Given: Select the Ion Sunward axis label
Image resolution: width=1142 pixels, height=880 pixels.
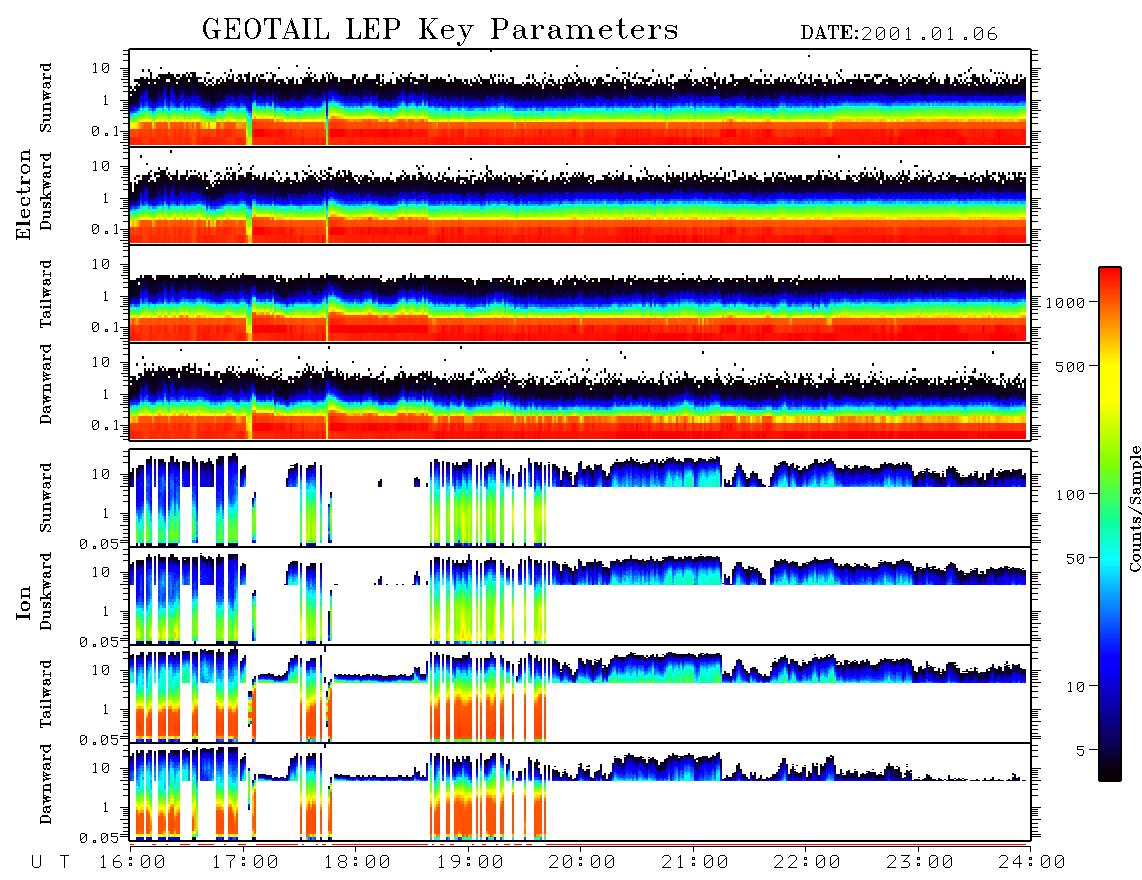Looking at the screenshot, I should click(46, 498).
